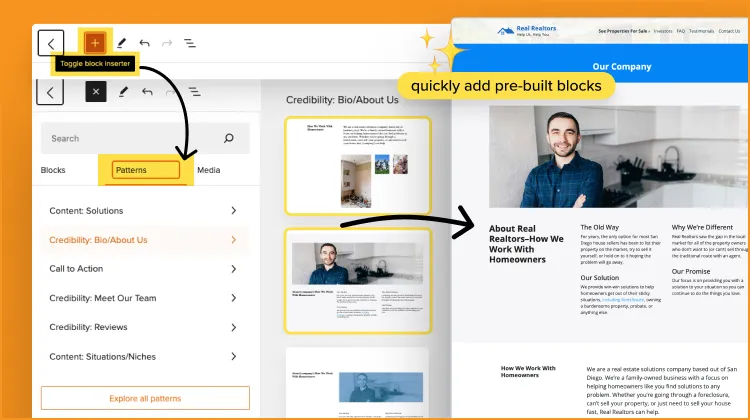This screenshot has width=750, height=420.
Task: Expand the Call to Action chevron
Action: 233,269
